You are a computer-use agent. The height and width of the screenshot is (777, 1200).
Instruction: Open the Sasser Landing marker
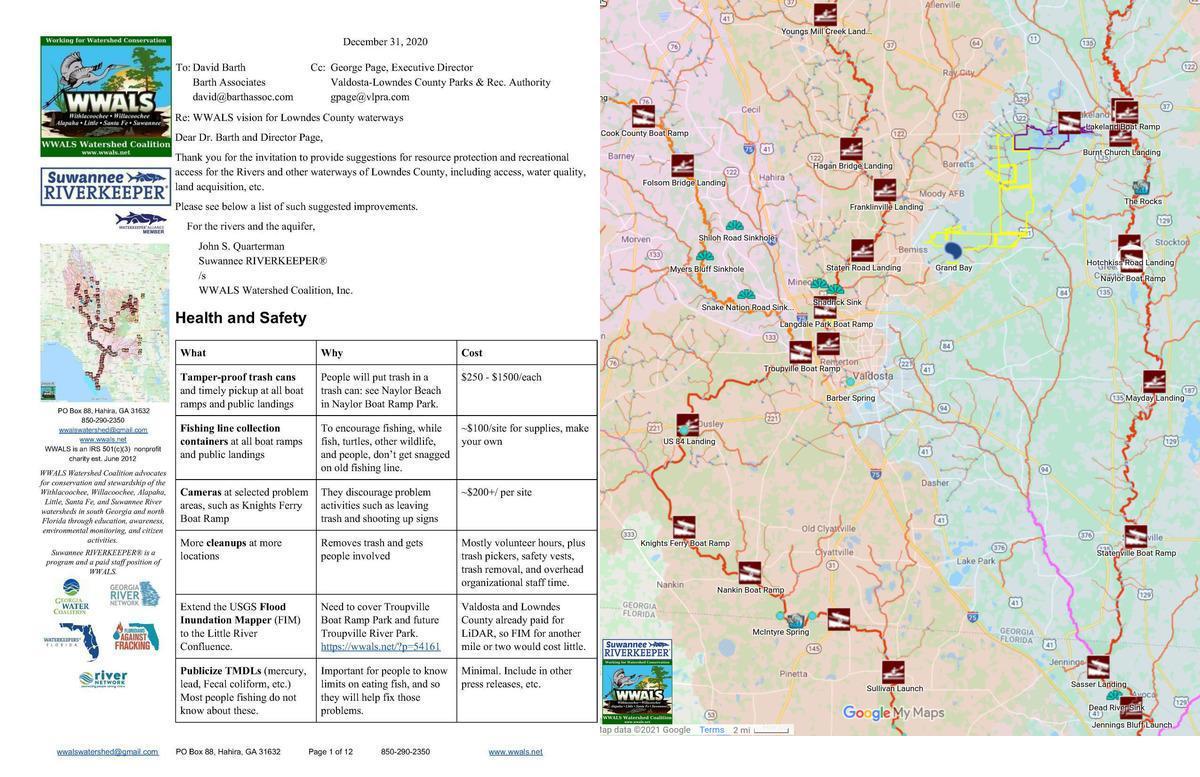(x=1098, y=667)
